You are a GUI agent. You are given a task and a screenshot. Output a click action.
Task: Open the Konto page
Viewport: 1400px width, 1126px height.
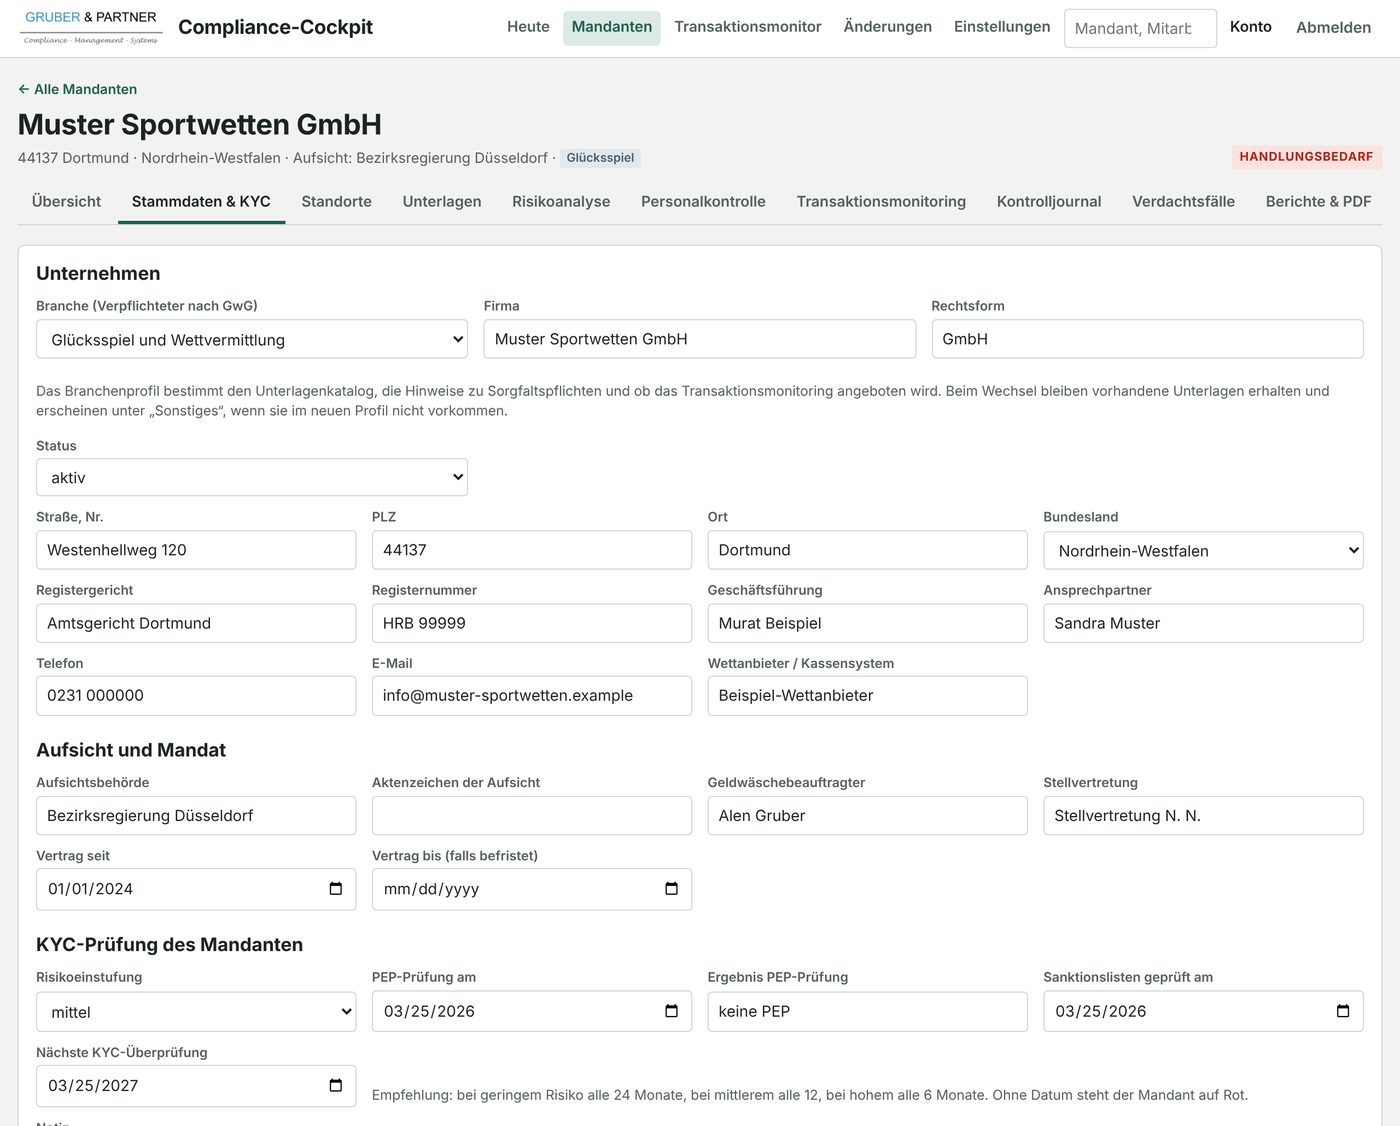pyautogui.click(x=1251, y=27)
